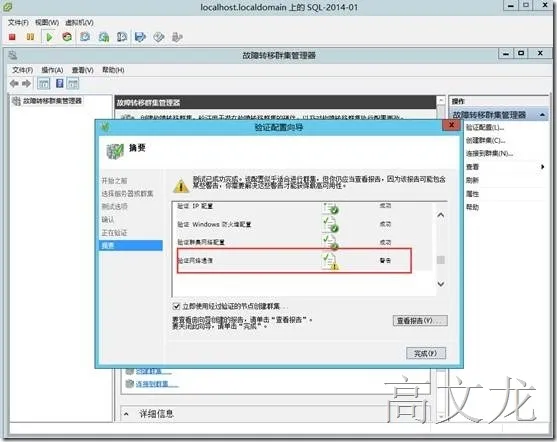Click the blue Help book icon in the toolbar

[x=60, y=84]
